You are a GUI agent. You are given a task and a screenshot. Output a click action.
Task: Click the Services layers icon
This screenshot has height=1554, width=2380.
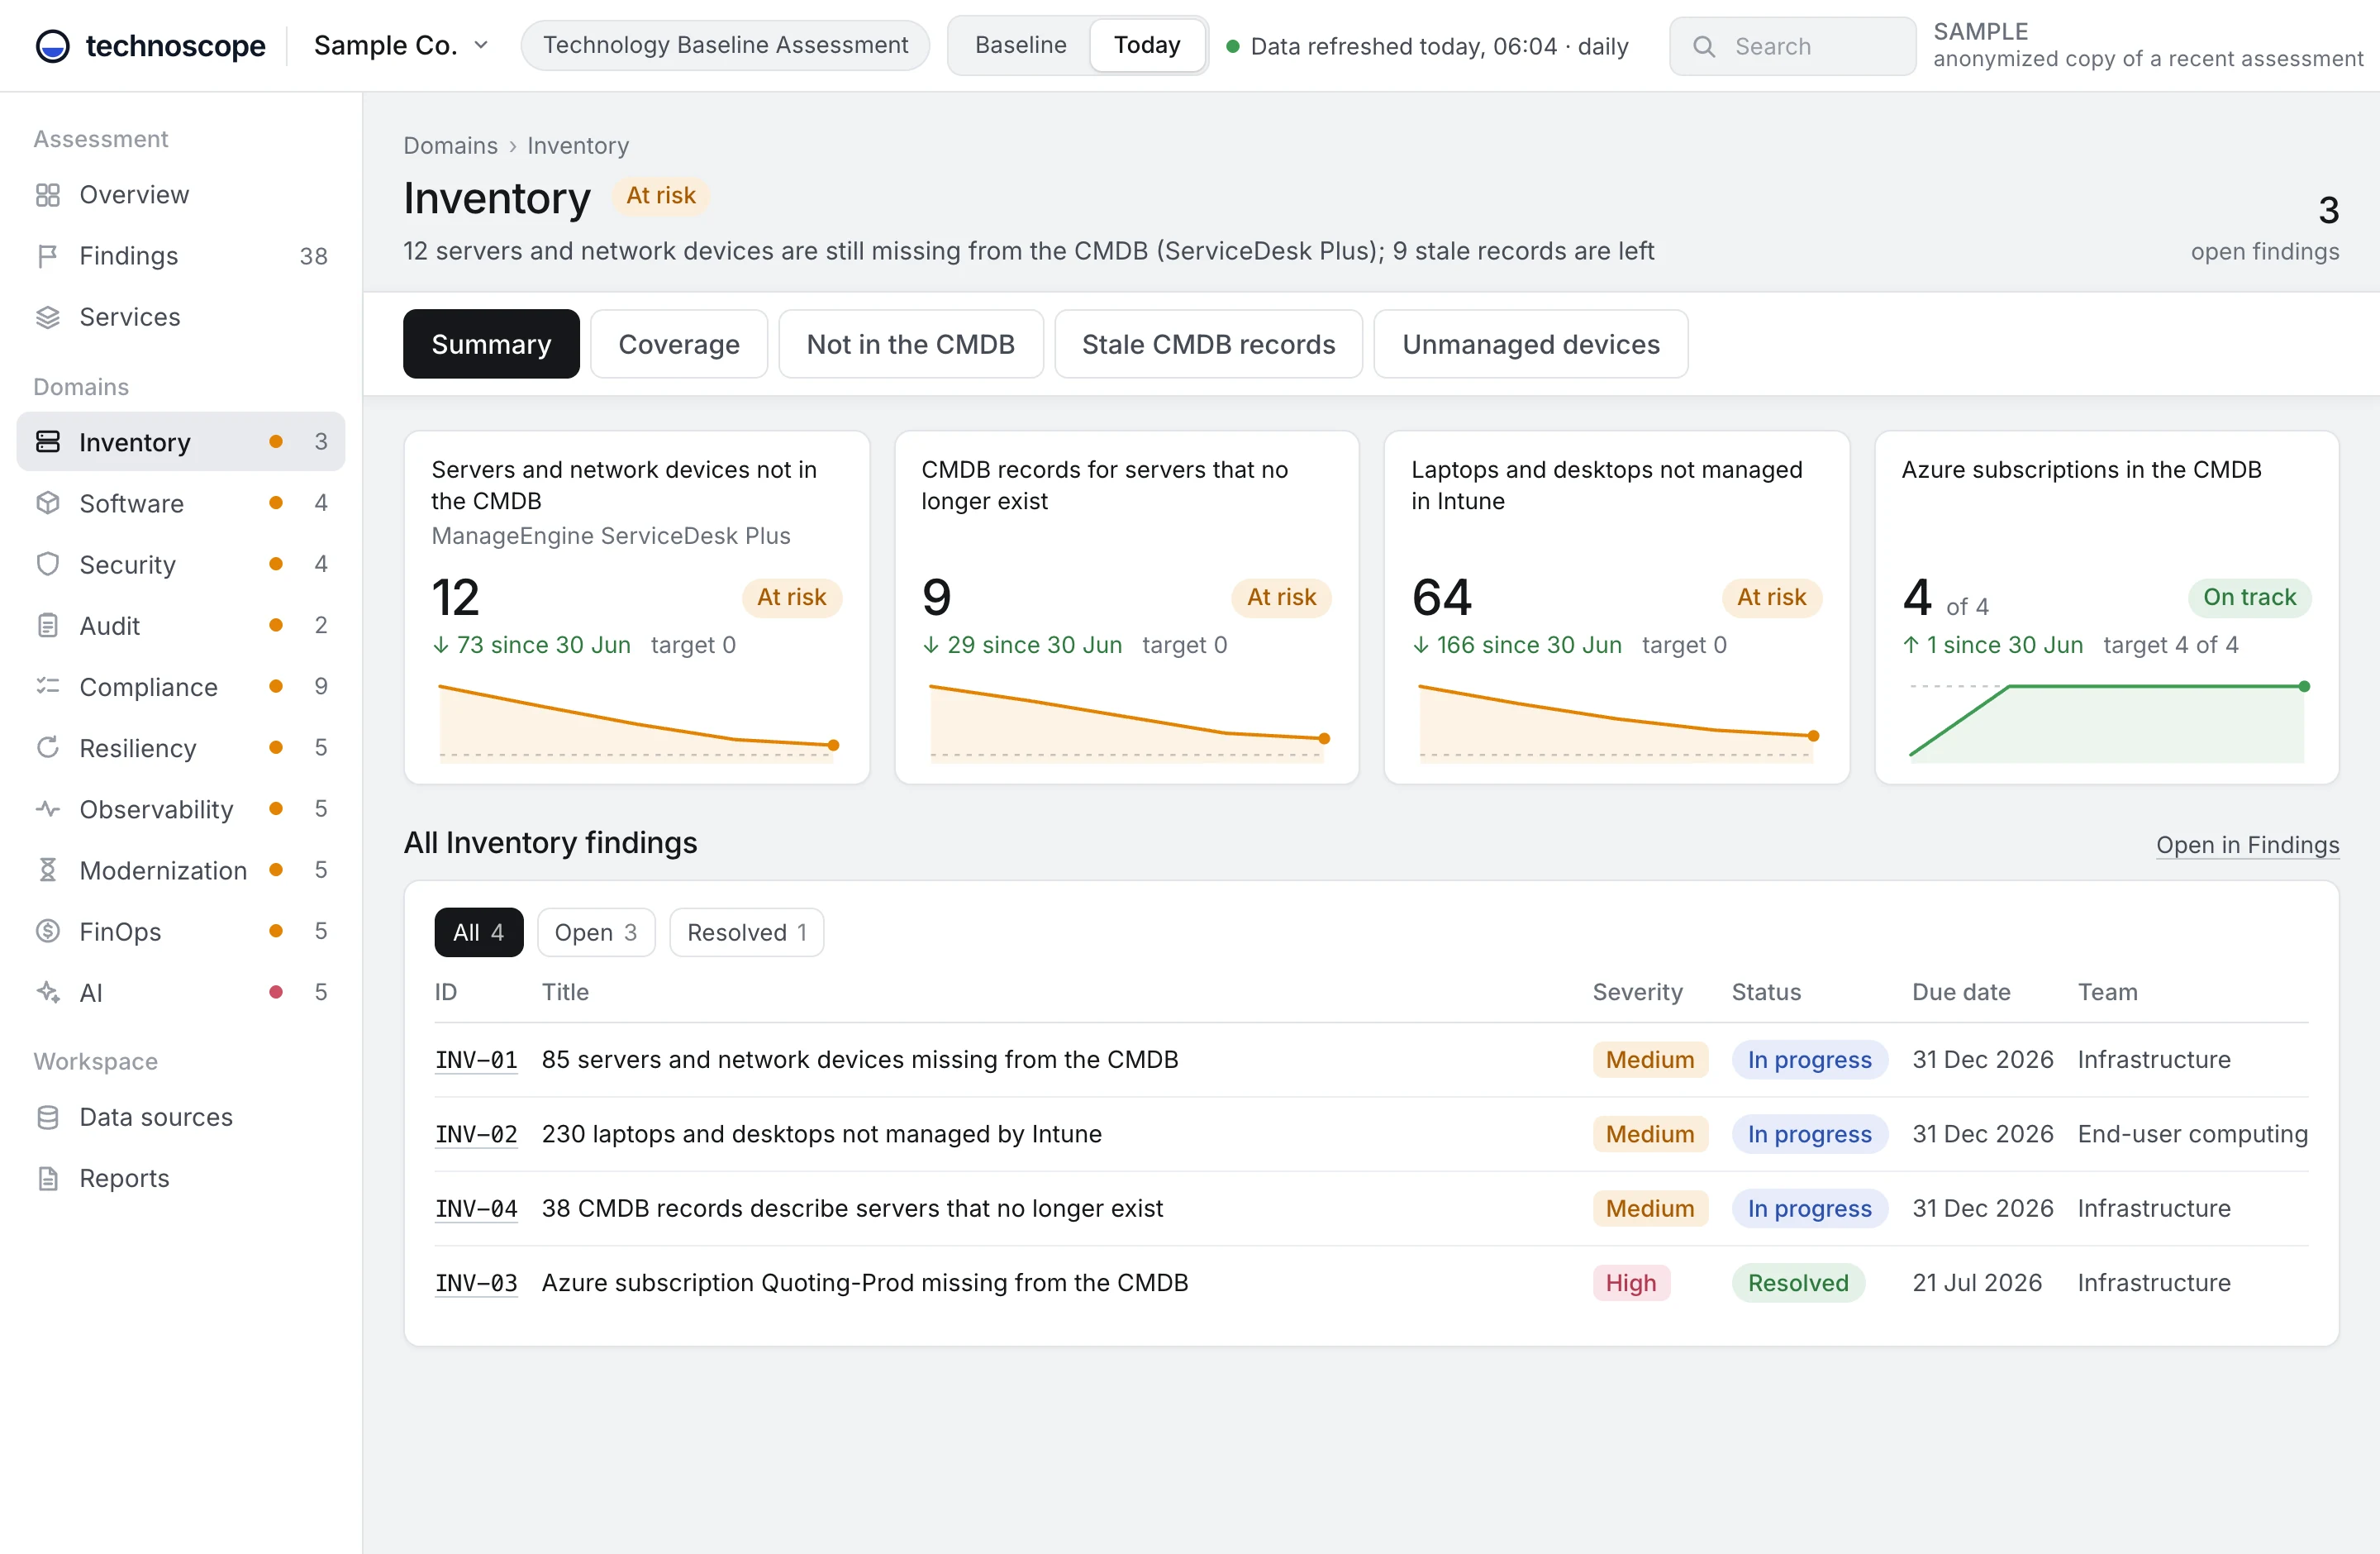tap(47, 317)
